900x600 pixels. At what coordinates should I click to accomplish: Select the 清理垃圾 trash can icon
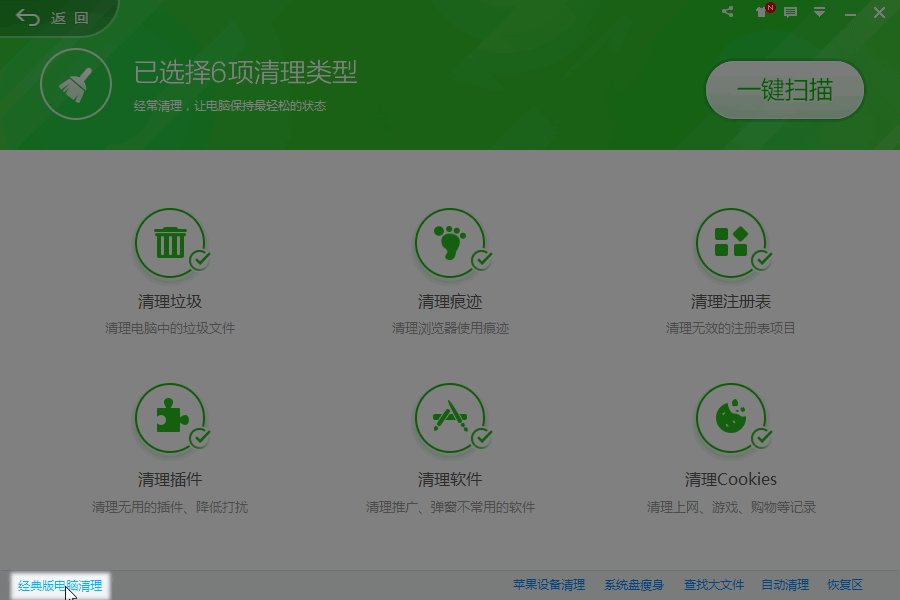170,241
